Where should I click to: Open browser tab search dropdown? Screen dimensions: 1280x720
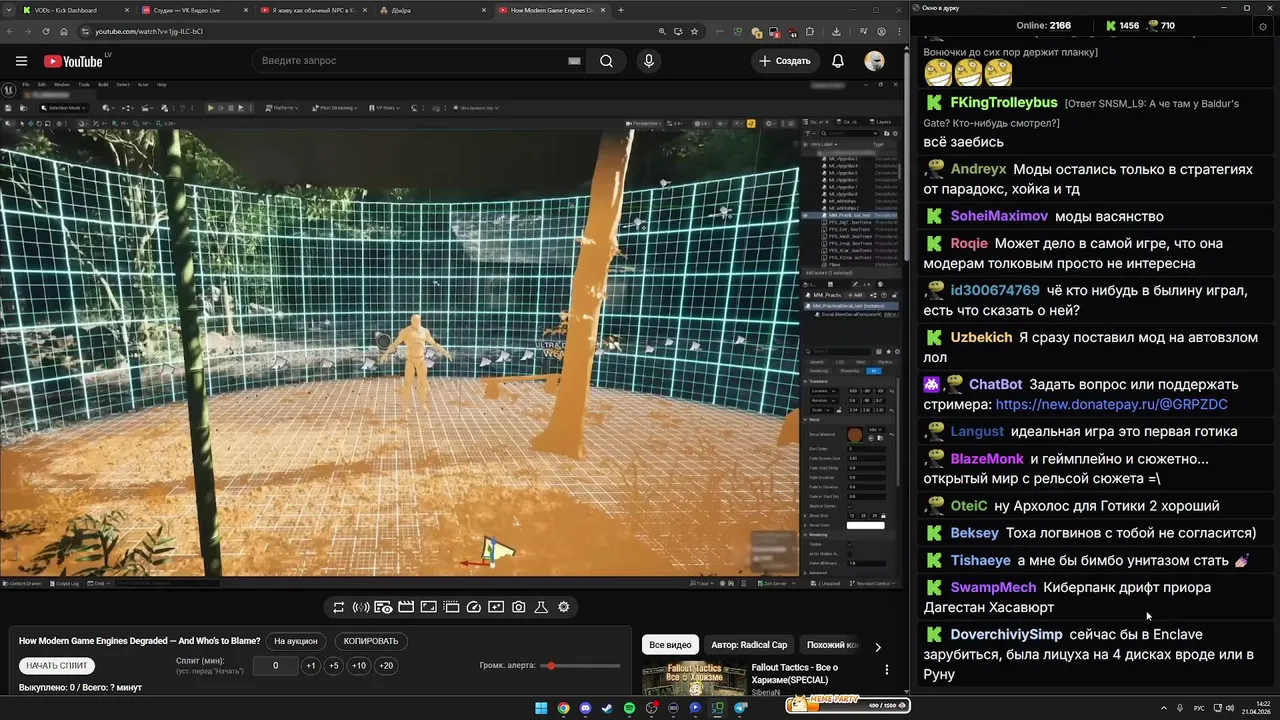coord(9,10)
